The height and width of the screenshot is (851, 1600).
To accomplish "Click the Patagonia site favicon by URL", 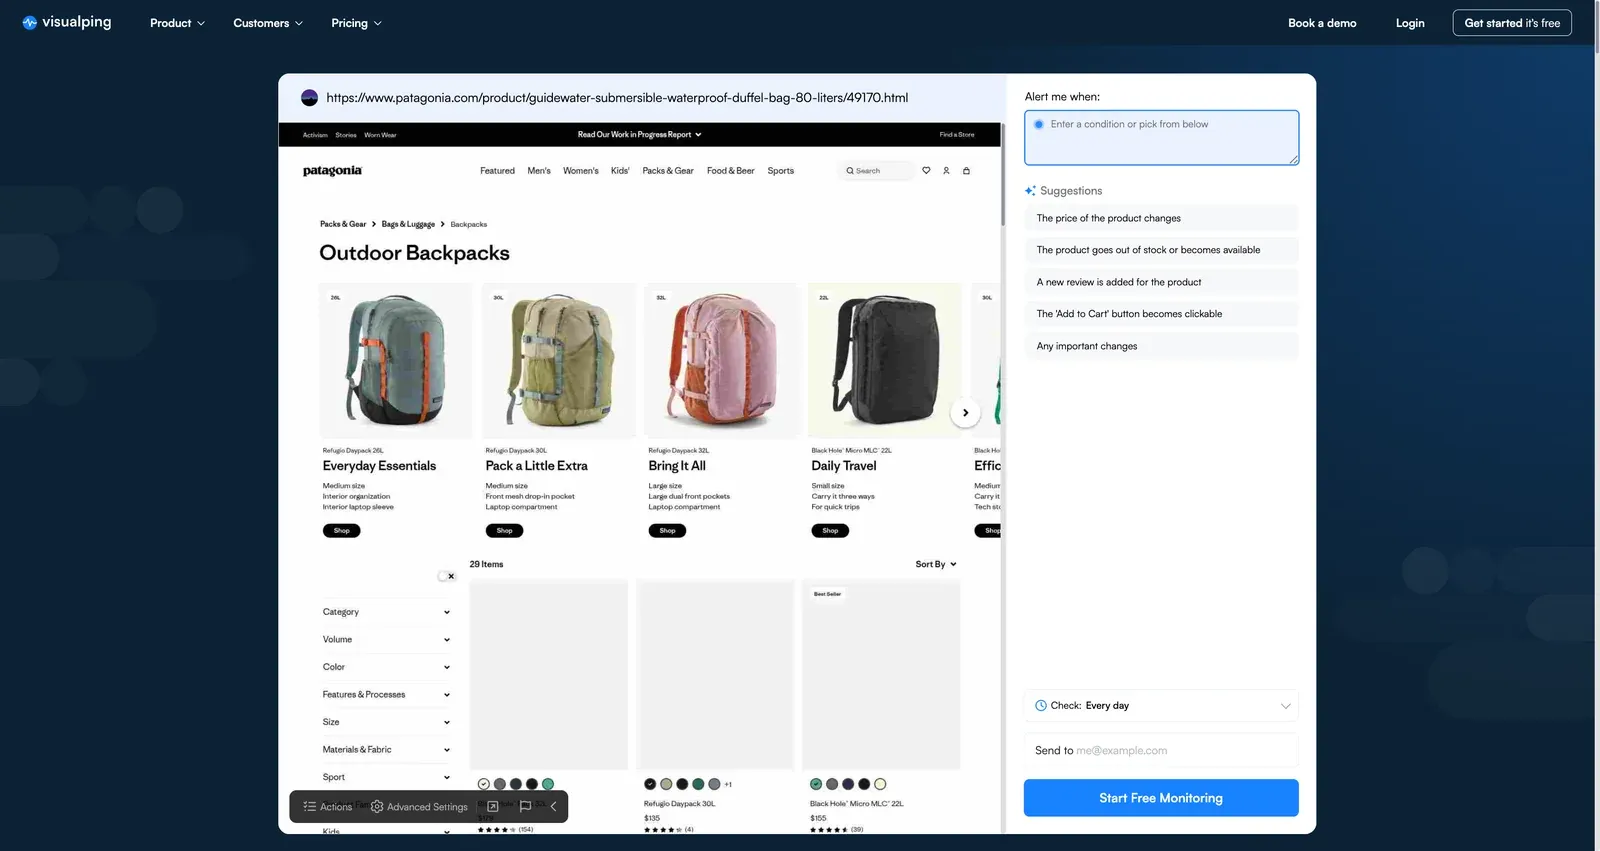I will click(309, 98).
